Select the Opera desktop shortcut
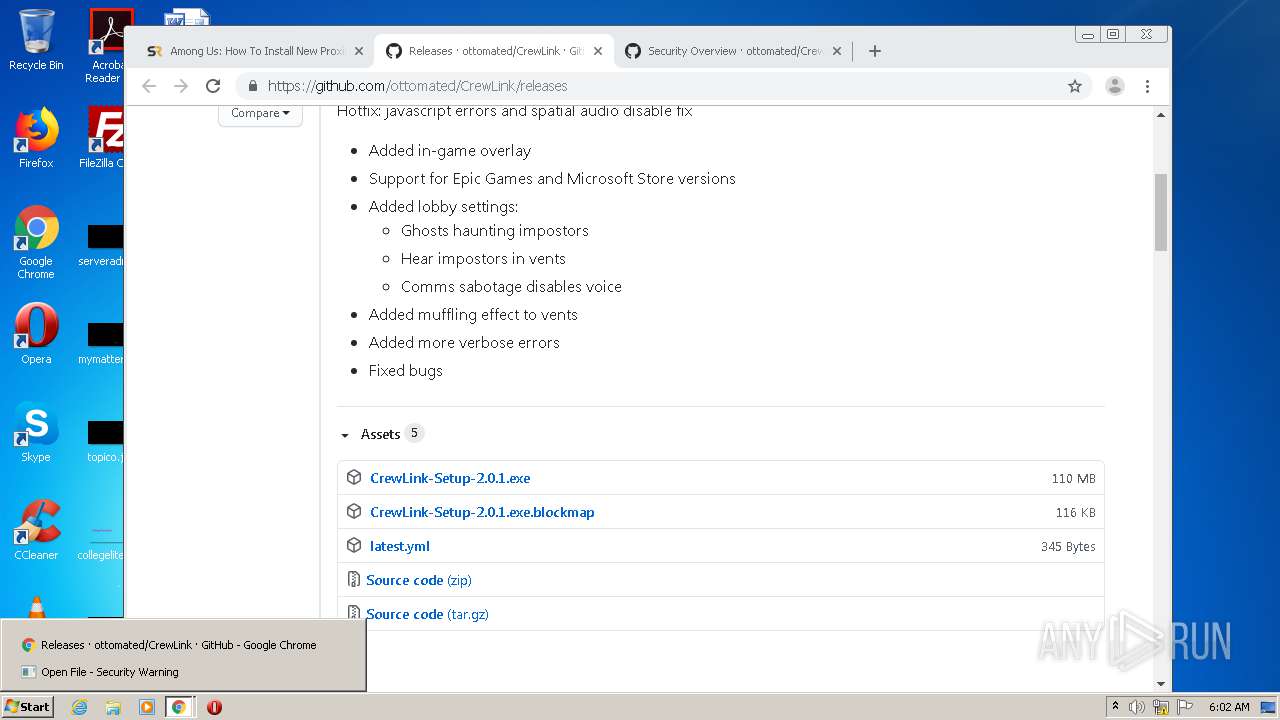 pyautogui.click(x=36, y=335)
